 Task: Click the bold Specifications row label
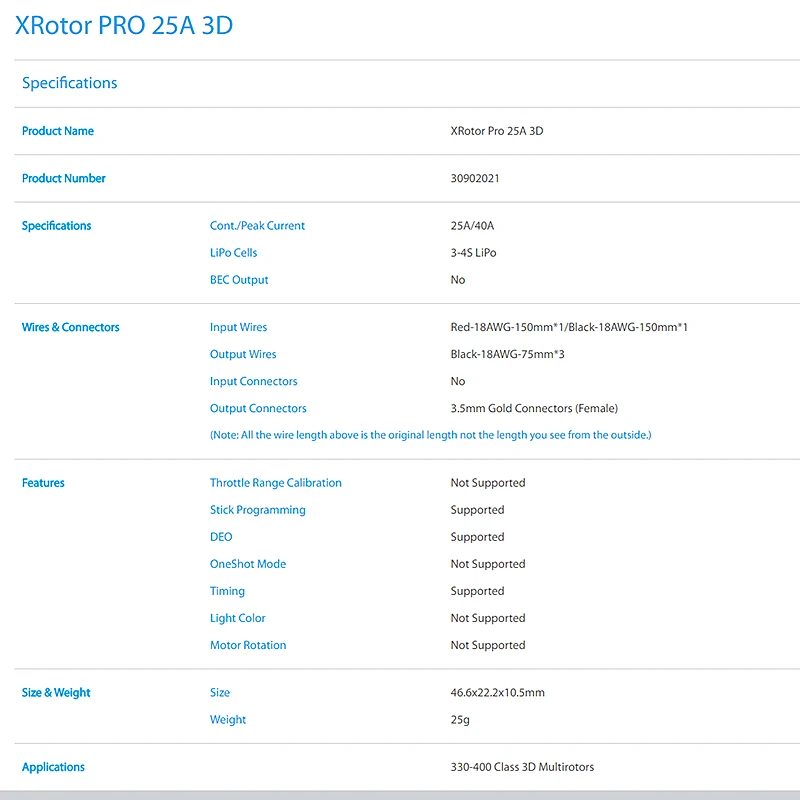click(x=57, y=226)
